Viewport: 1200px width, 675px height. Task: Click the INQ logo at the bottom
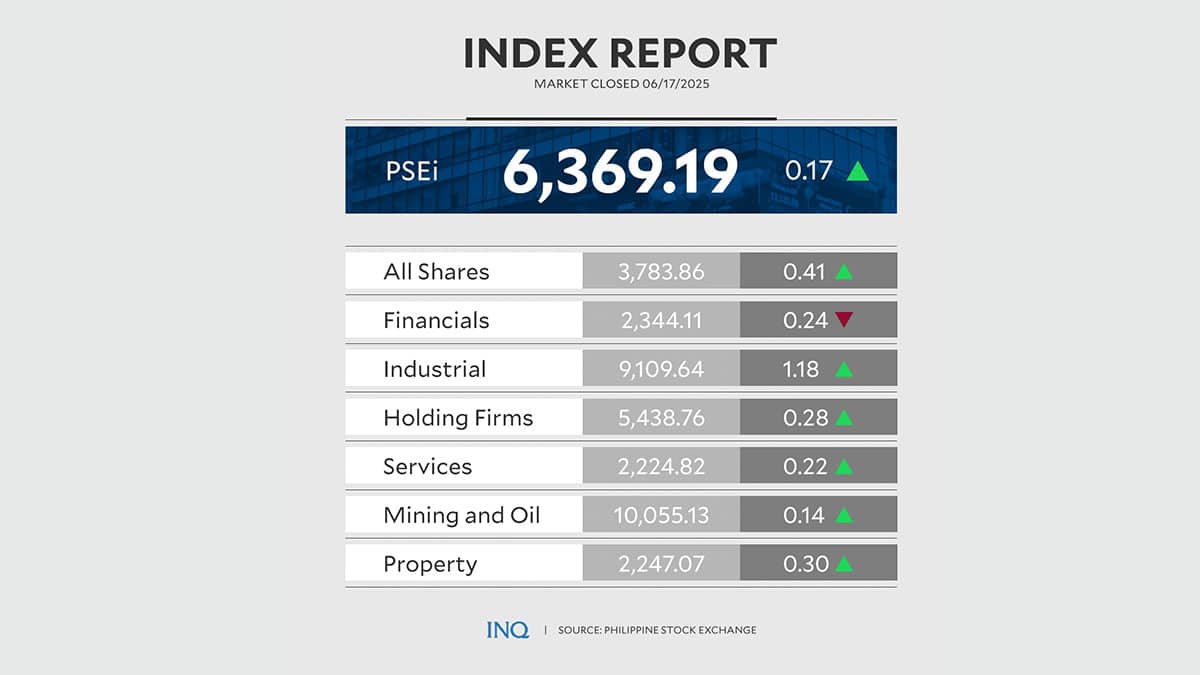507,630
